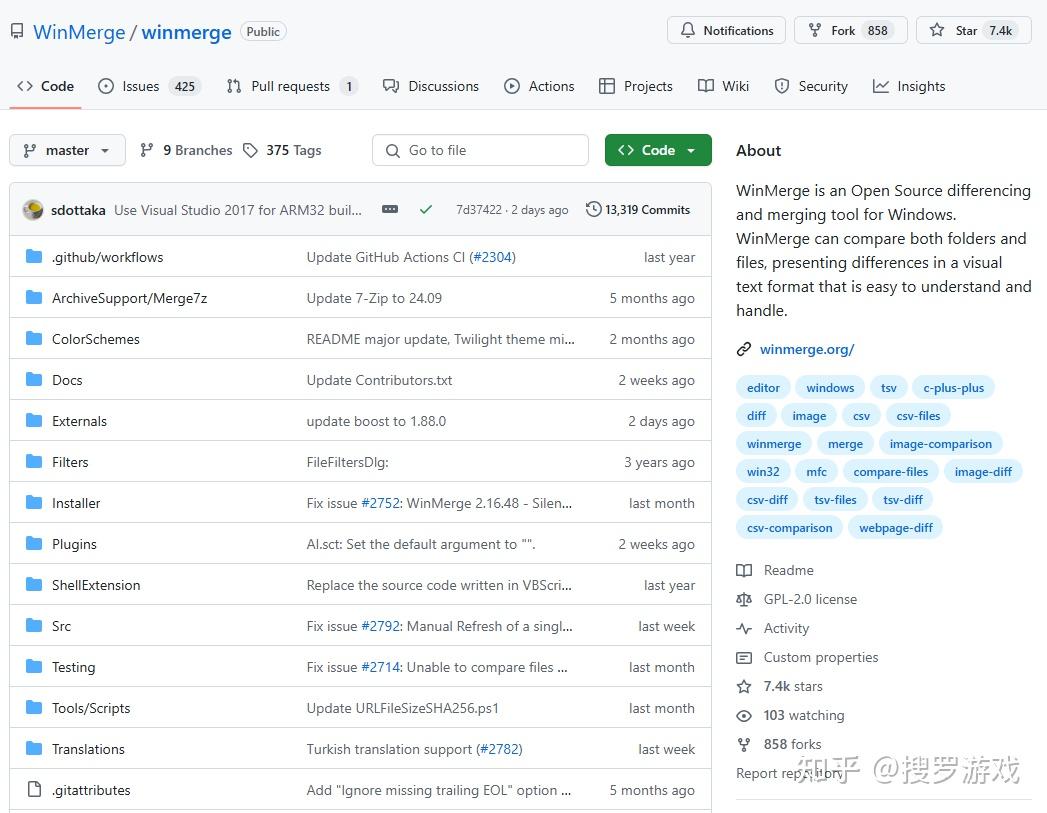
Task: Click the green commit status checkmark
Action: click(x=425, y=210)
